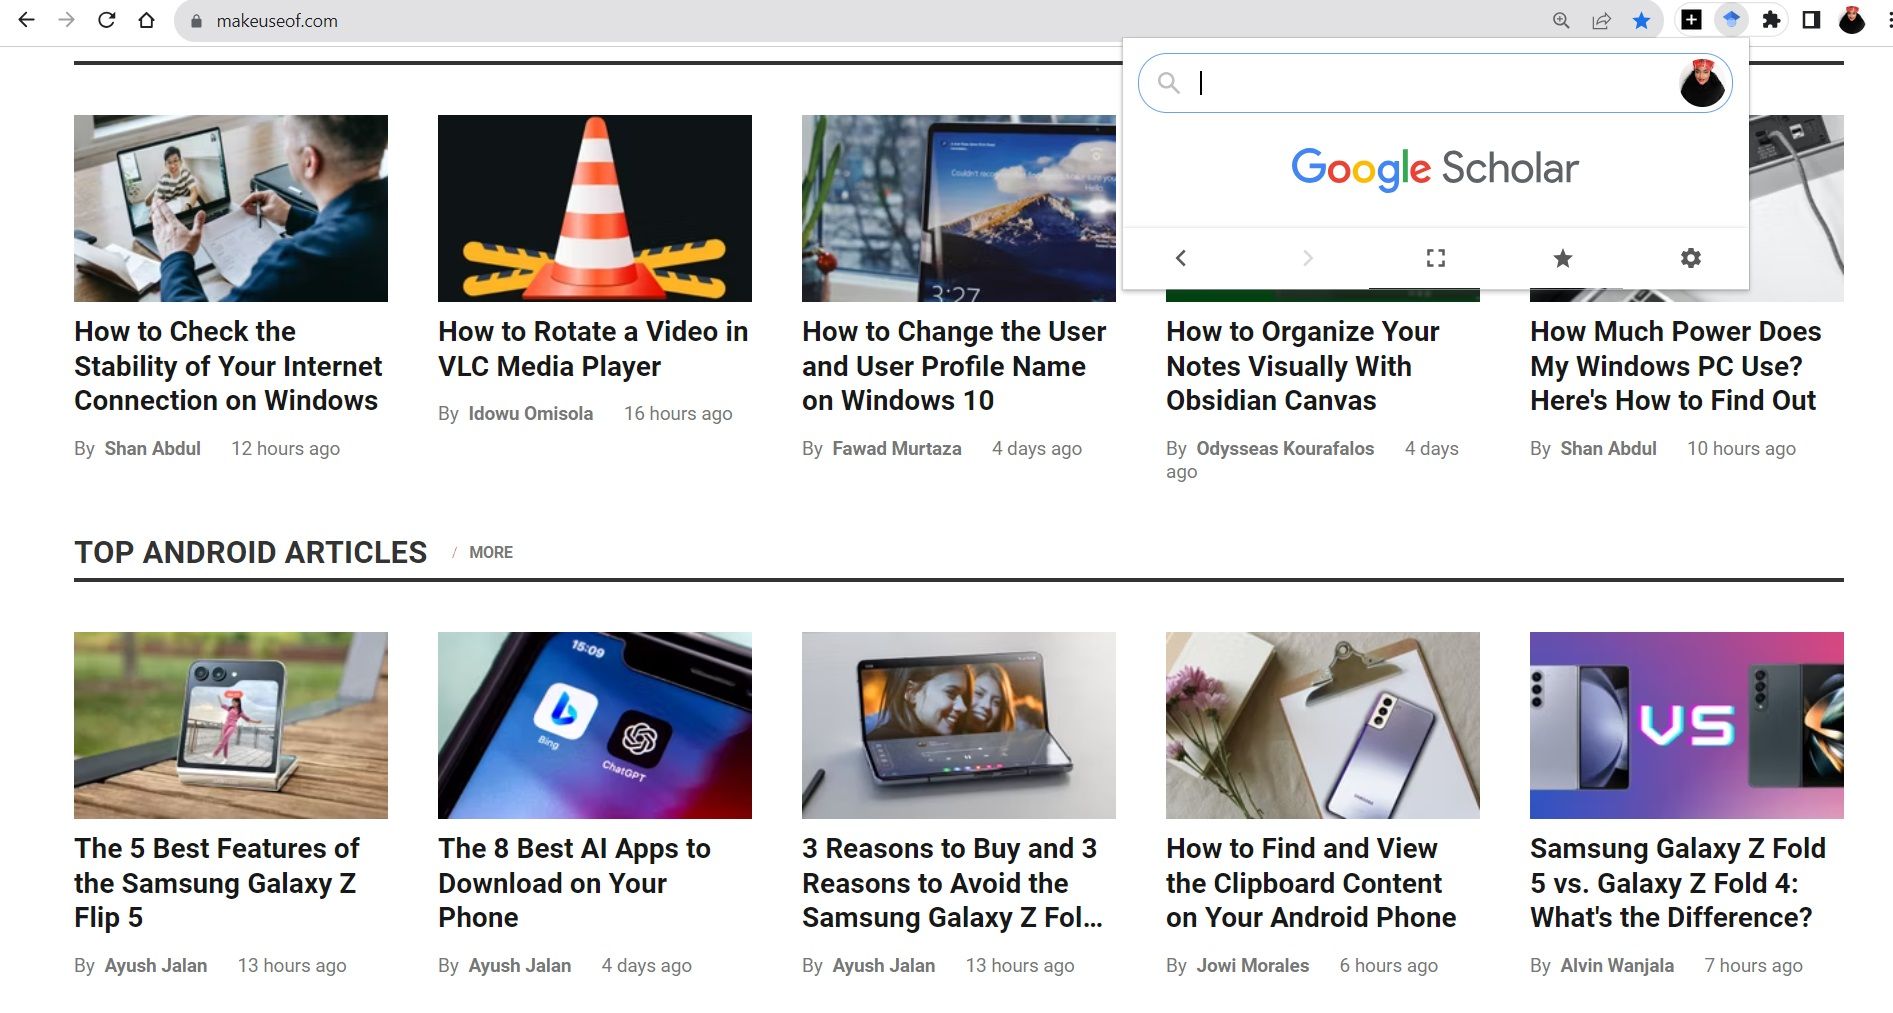Open the clipboard and phone thumbnail
The height and width of the screenshot is (1013, 1893).
tap(1323, 725)
